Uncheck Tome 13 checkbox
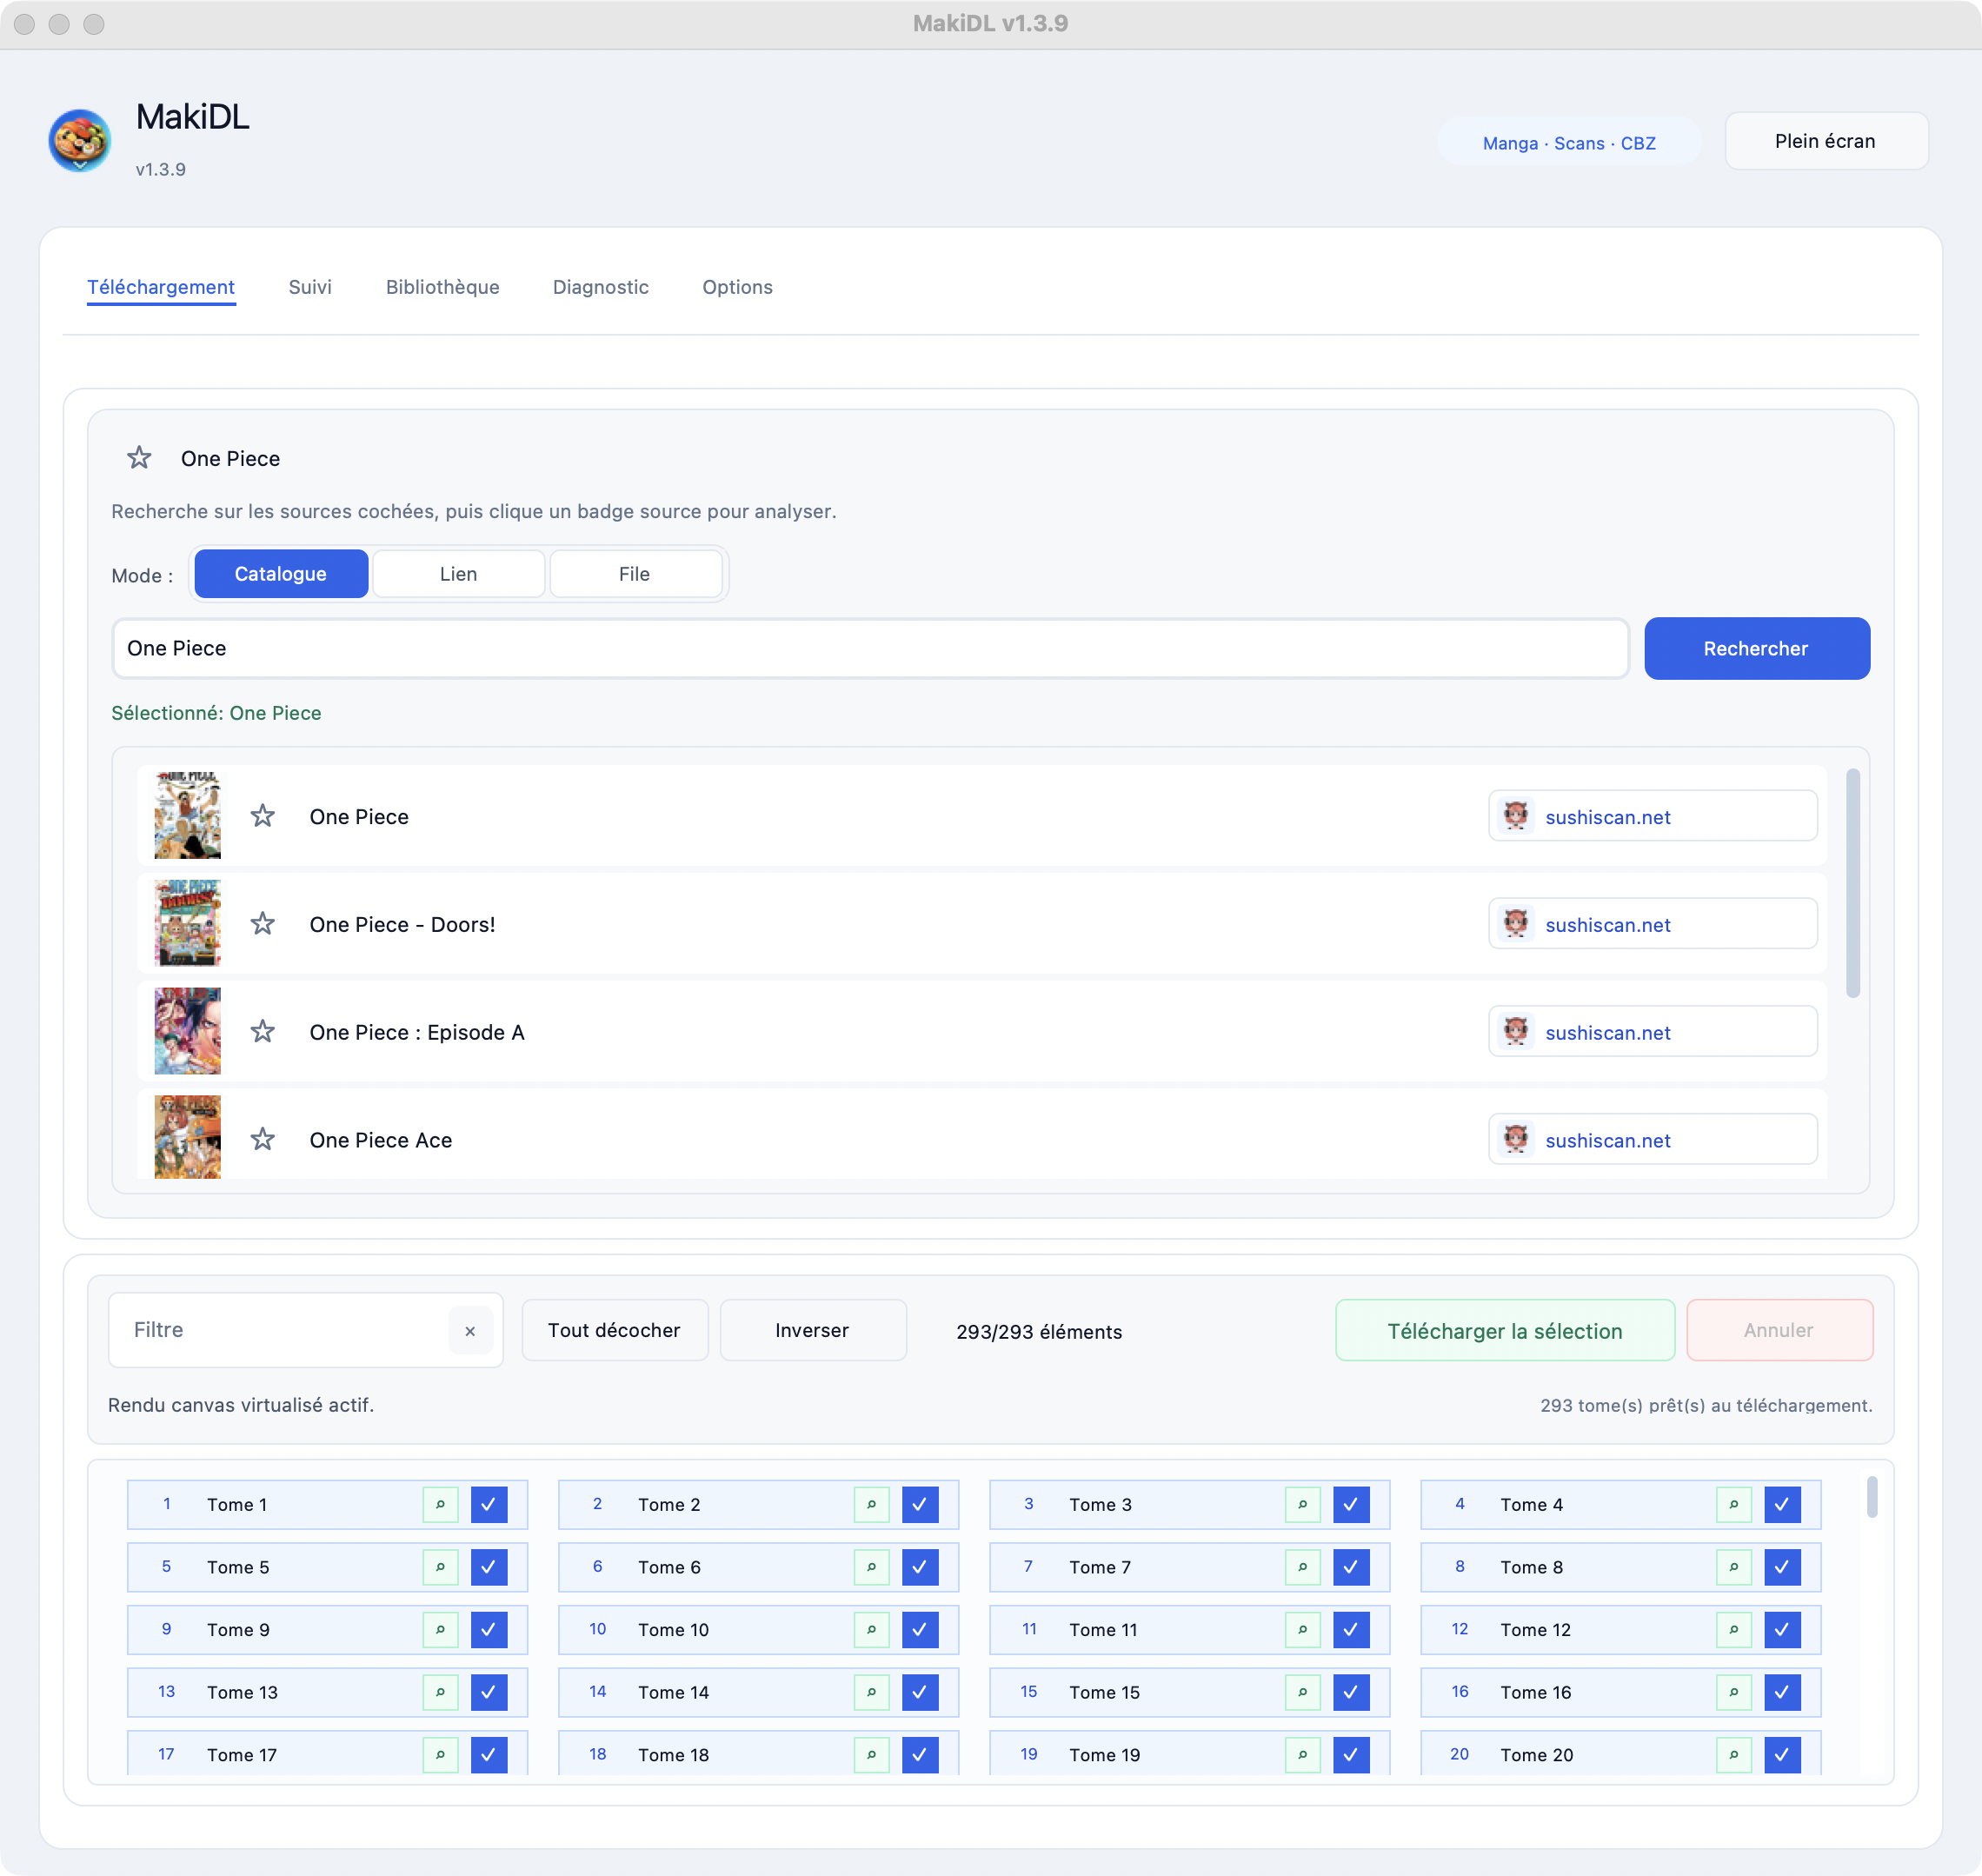The height and width of the screenshot is (1876, 1982). pos(489,1692)
